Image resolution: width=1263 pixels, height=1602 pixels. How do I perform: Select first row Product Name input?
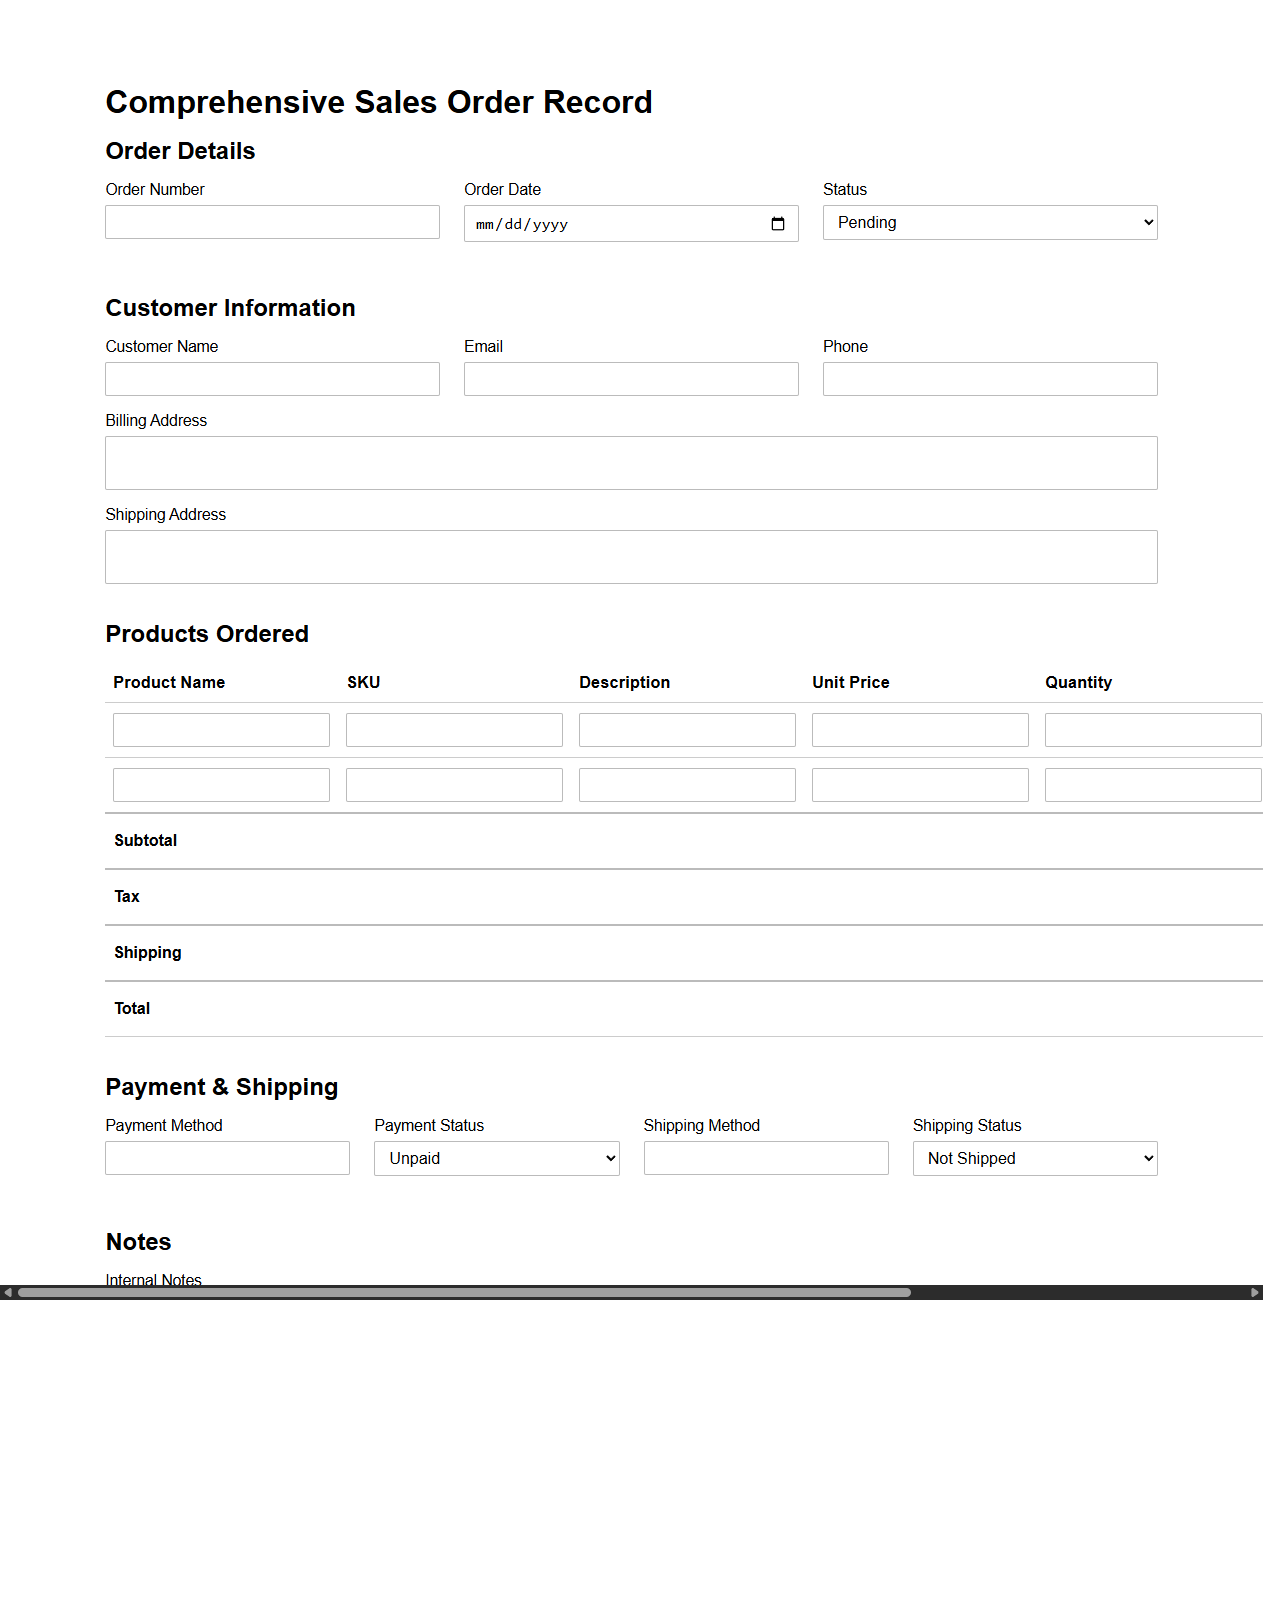point(221,730)
